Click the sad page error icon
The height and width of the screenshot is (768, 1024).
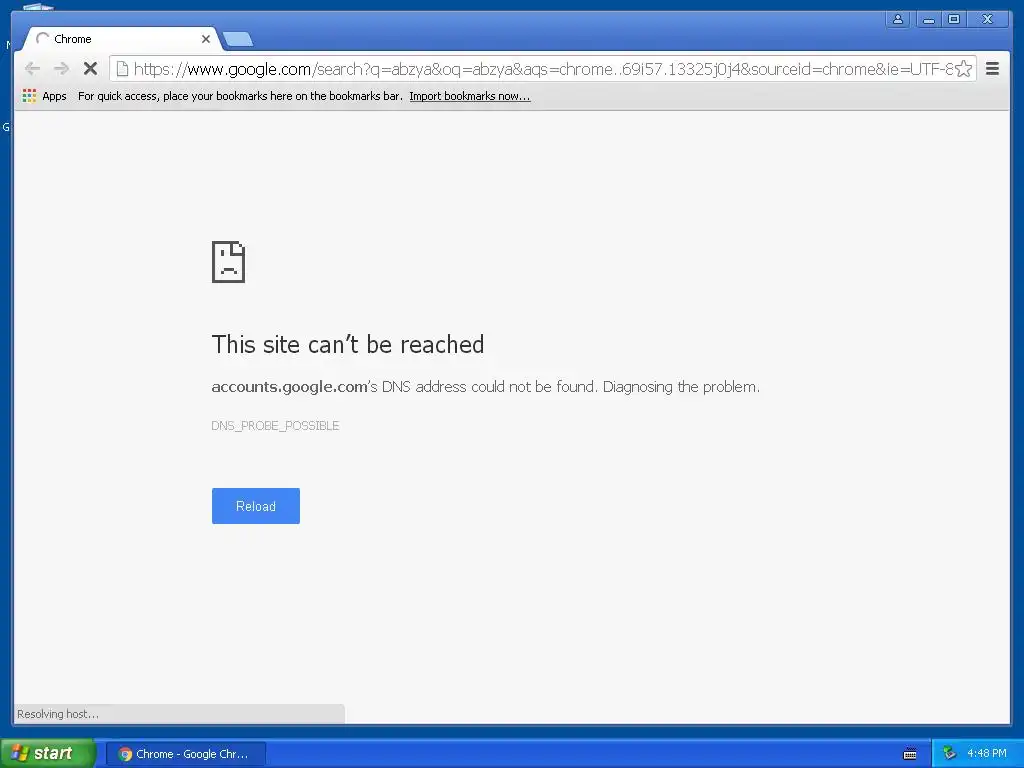(x=228, y=262)
